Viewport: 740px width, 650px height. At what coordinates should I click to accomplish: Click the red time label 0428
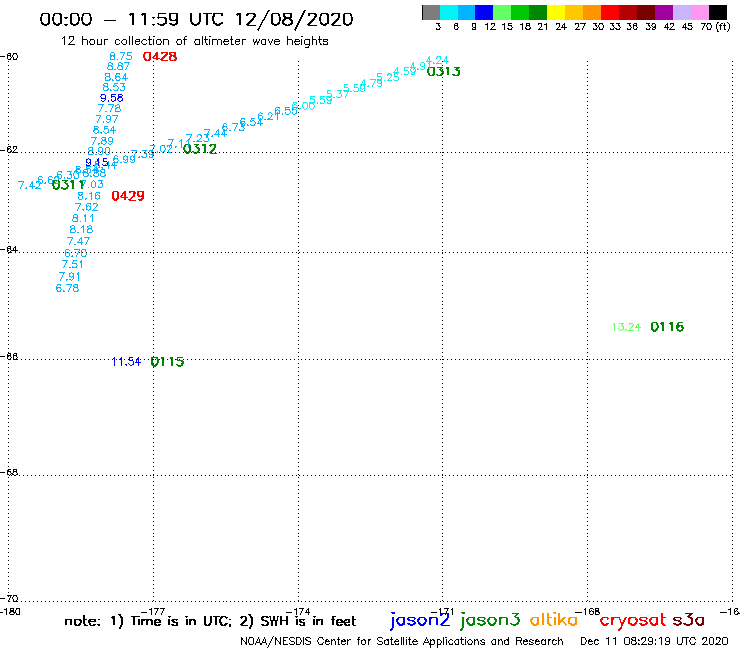pos(160,57)
